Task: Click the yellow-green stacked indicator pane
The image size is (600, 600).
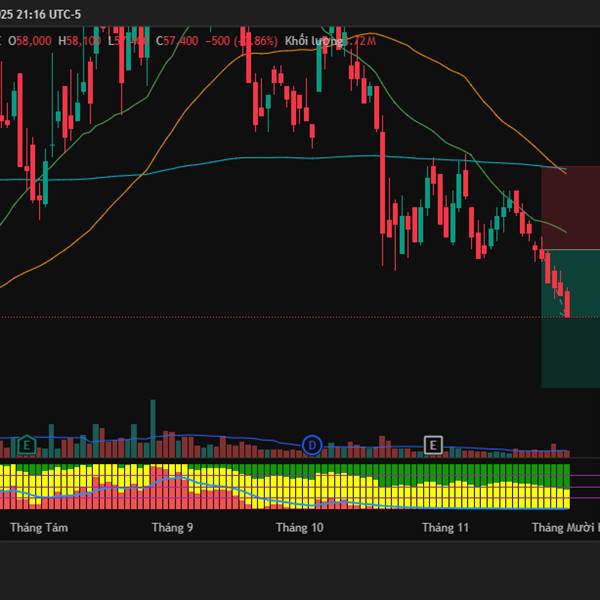Action: [x=285, y=486]
